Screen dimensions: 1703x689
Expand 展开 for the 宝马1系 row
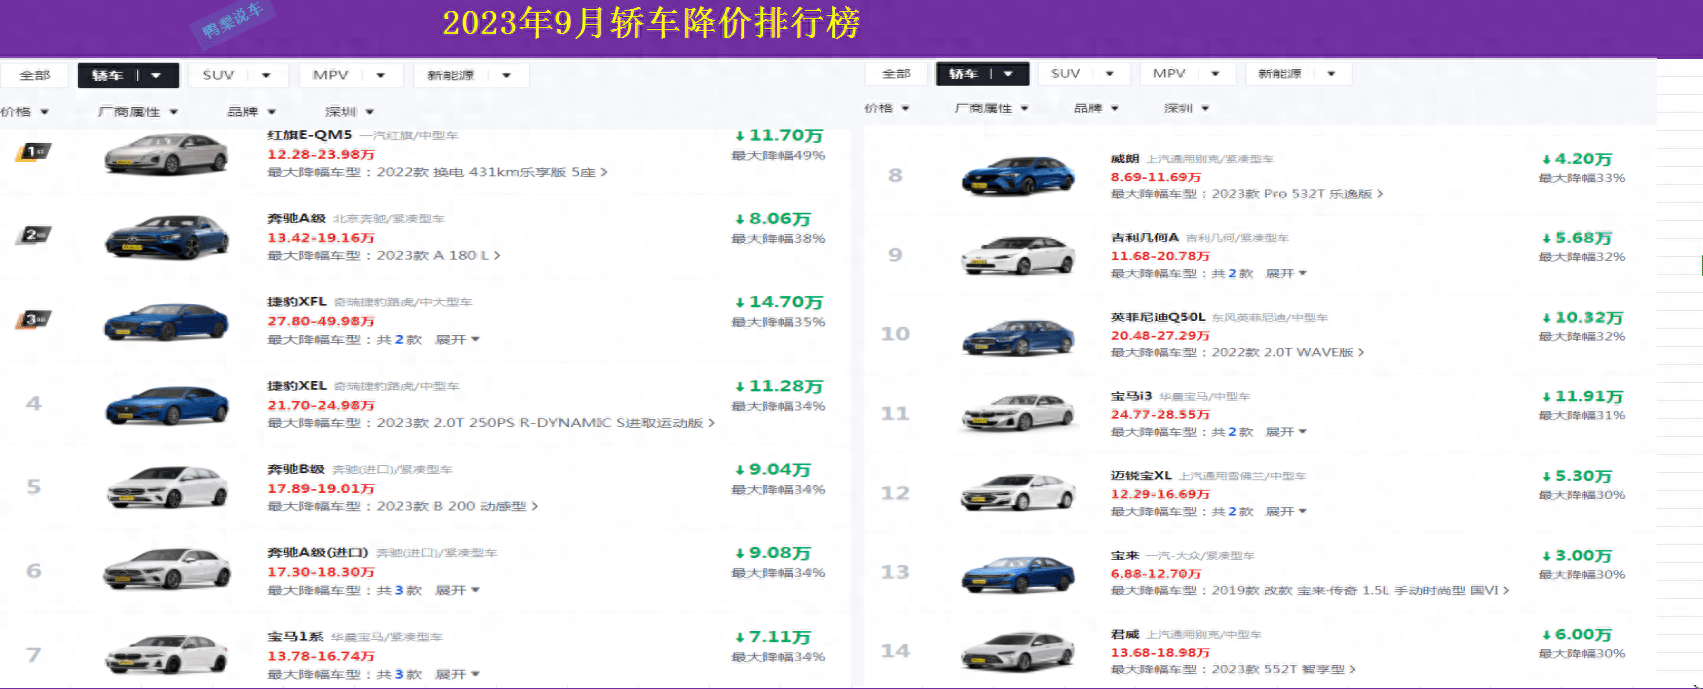(x=457, y=674)
